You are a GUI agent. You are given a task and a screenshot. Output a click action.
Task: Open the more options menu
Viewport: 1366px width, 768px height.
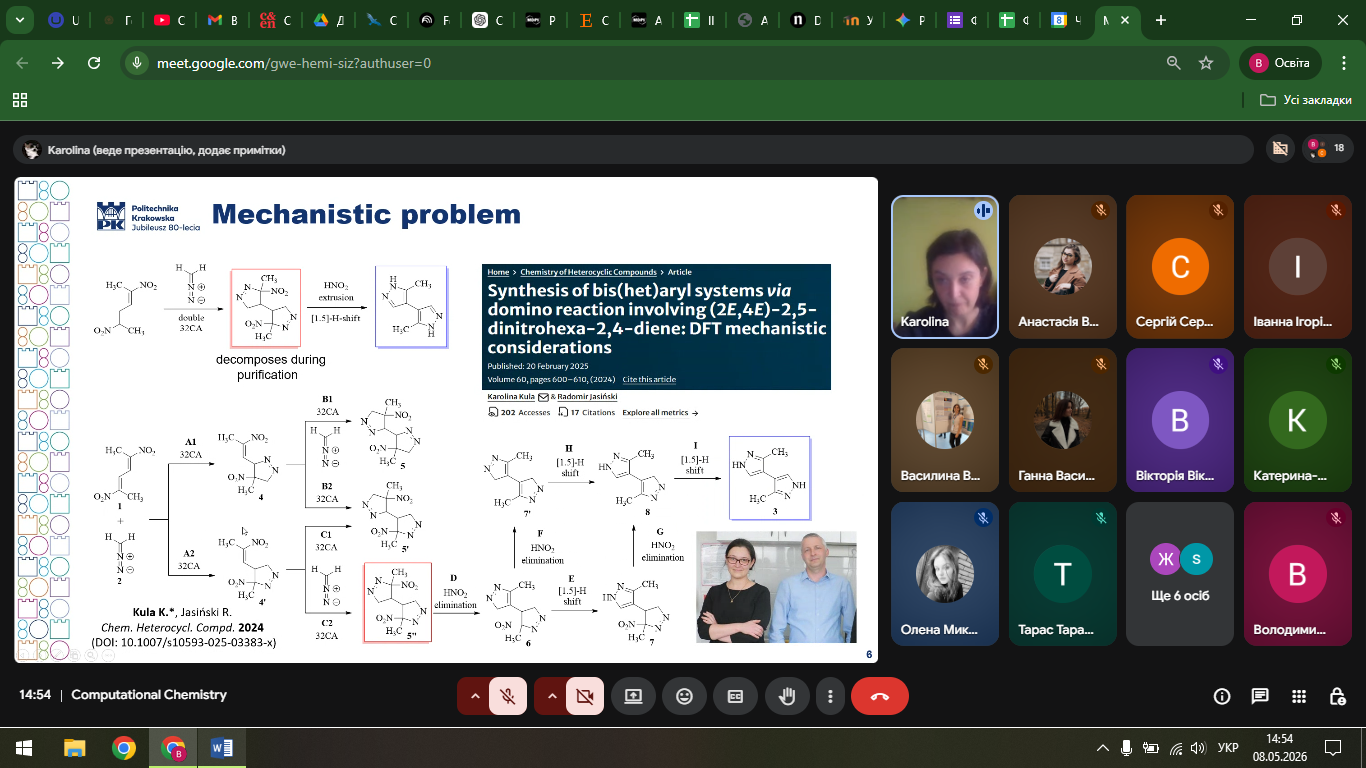829,696
